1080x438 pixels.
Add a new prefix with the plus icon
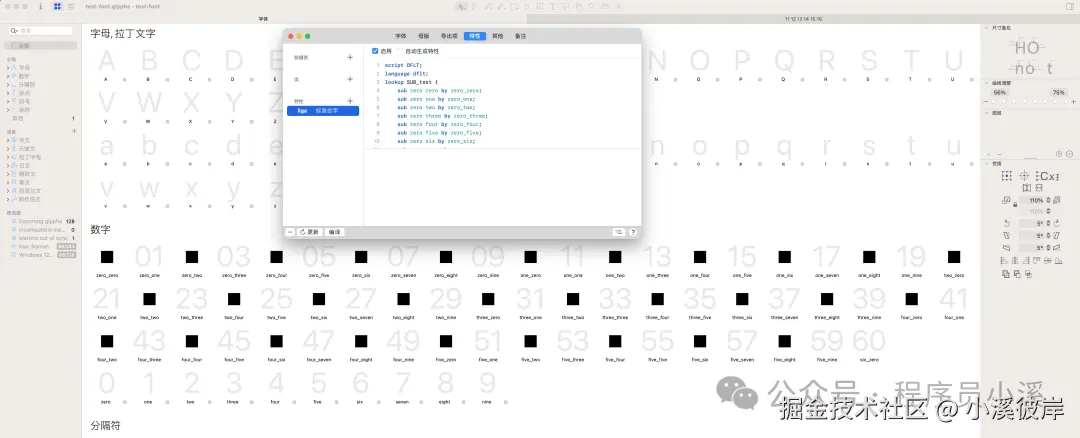[350, 58]
